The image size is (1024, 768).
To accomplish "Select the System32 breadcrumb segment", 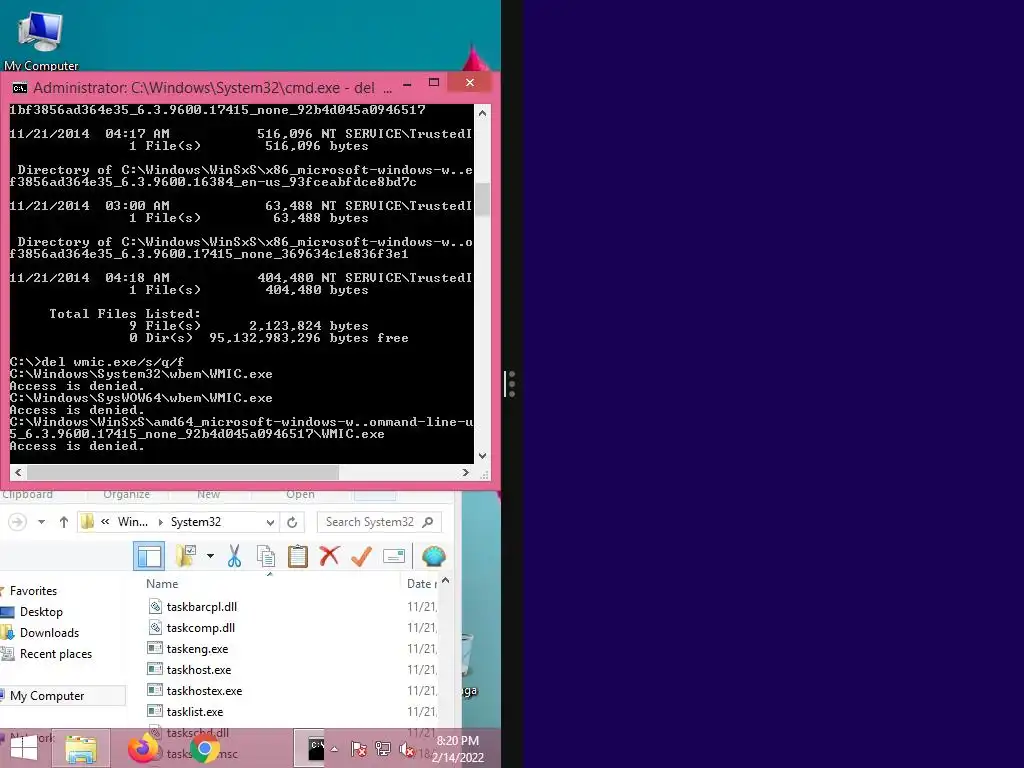I will 195,521.
